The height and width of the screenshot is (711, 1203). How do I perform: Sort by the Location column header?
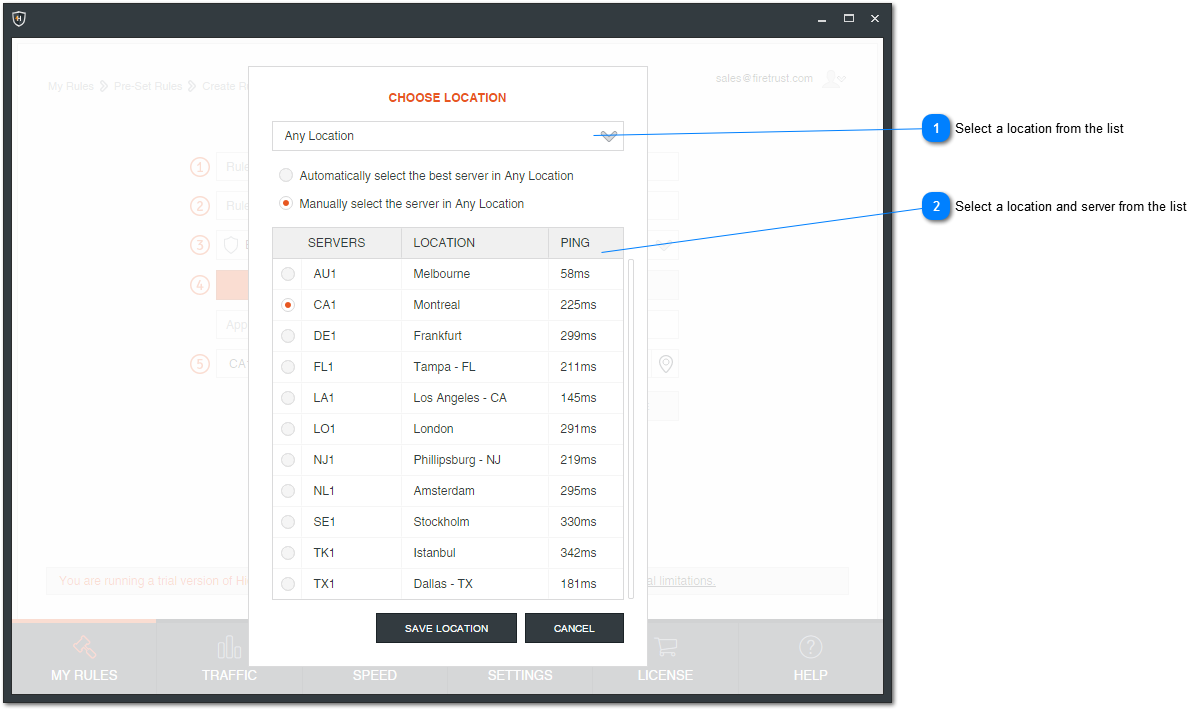click(474, 243)
